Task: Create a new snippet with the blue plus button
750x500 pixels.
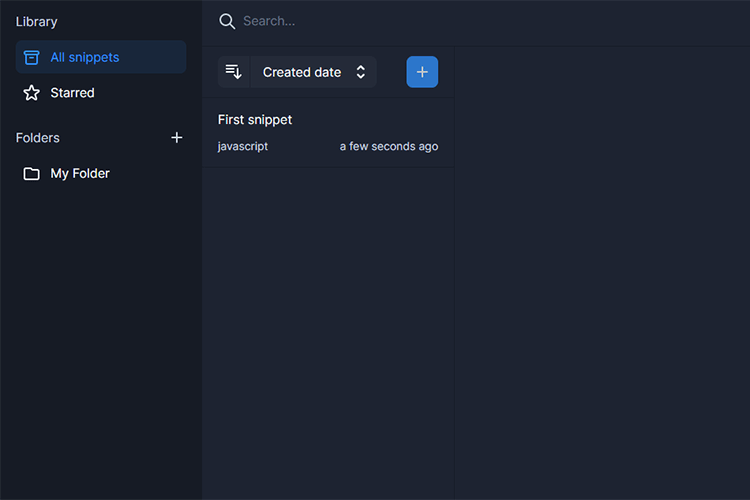Action: coord(422,72)
